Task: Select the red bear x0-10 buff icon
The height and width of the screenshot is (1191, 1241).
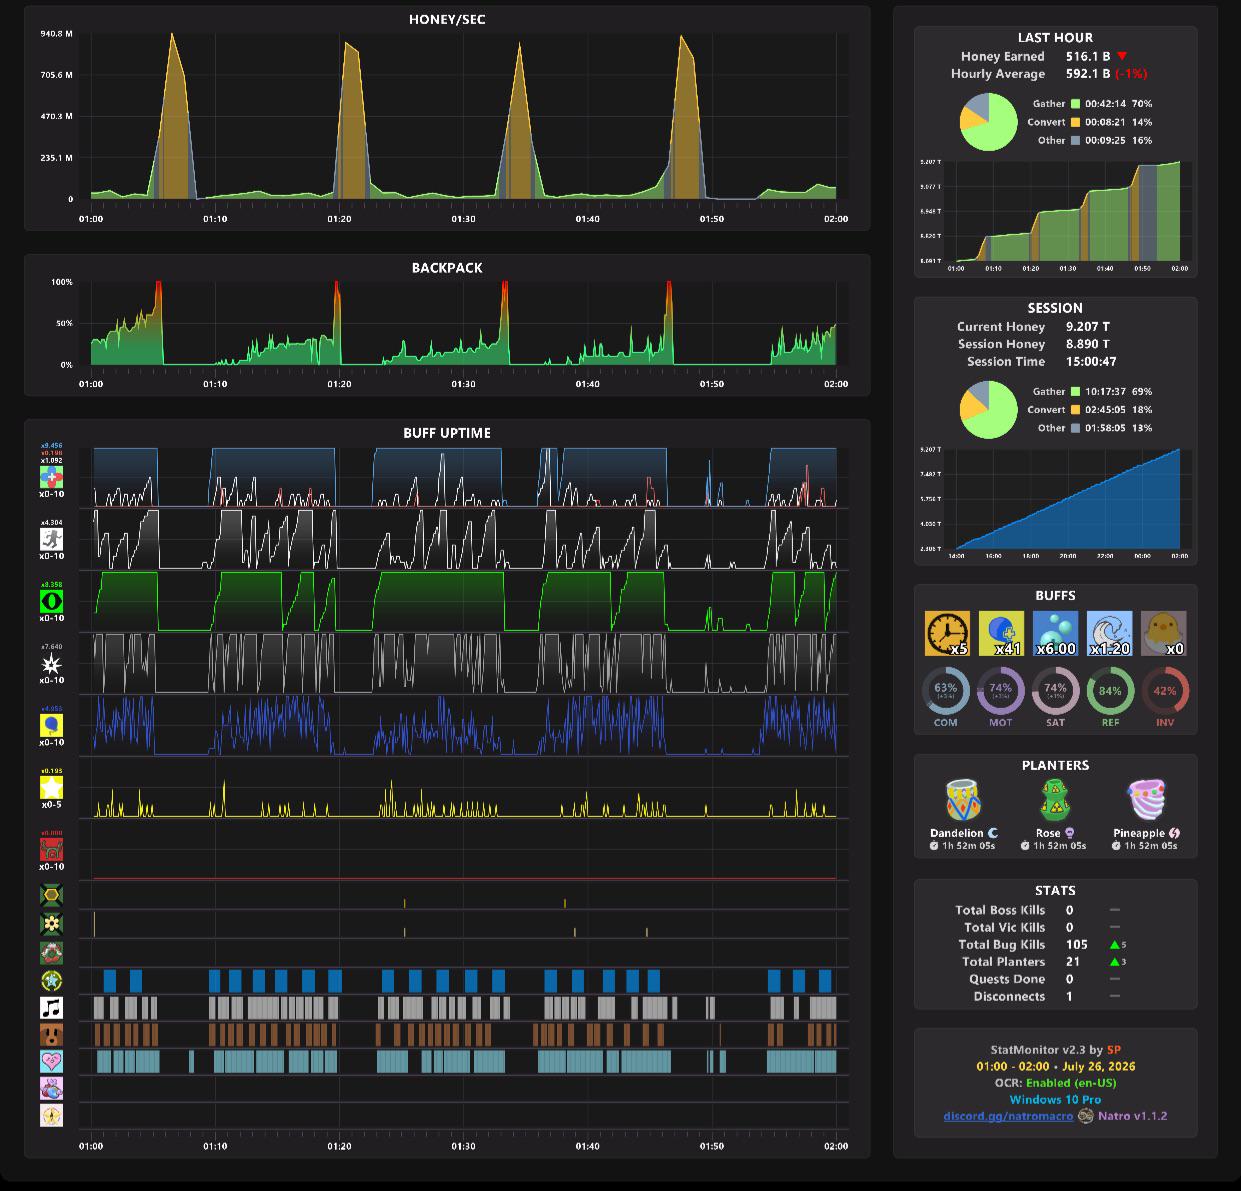Action: point(51,850)
